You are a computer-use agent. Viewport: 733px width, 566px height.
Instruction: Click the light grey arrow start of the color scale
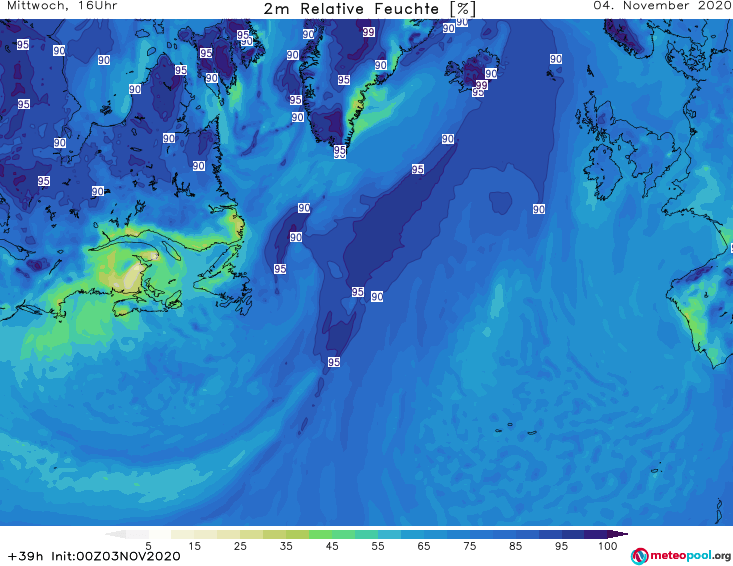coord(115,534)
